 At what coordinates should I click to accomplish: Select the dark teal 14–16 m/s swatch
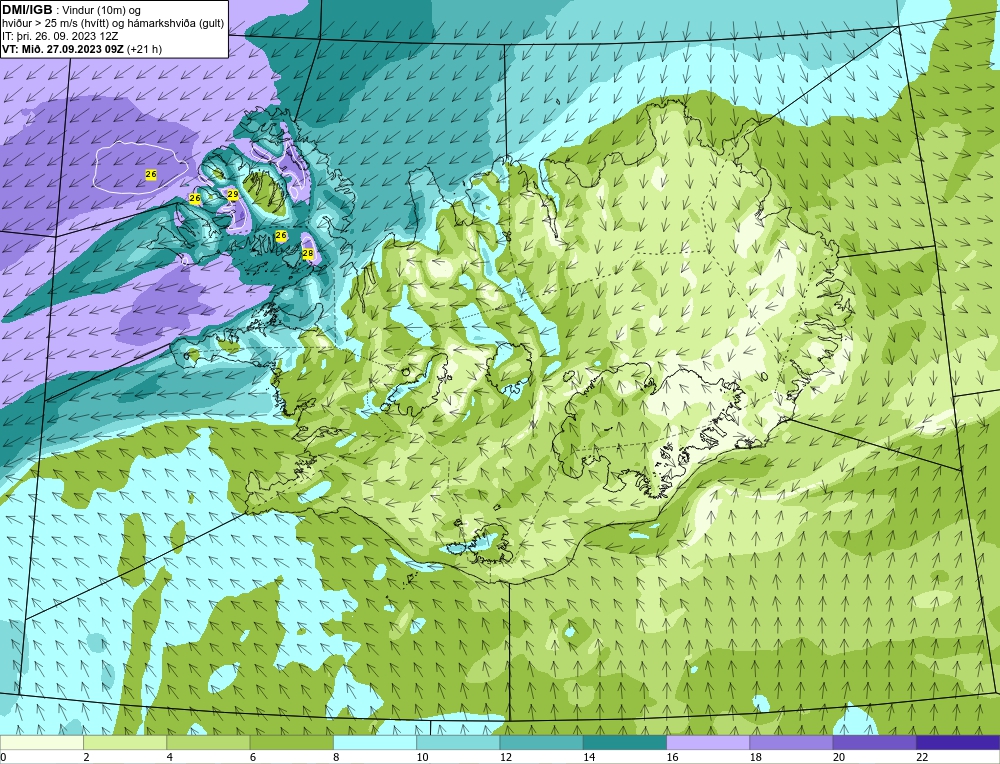pos(625,742)
